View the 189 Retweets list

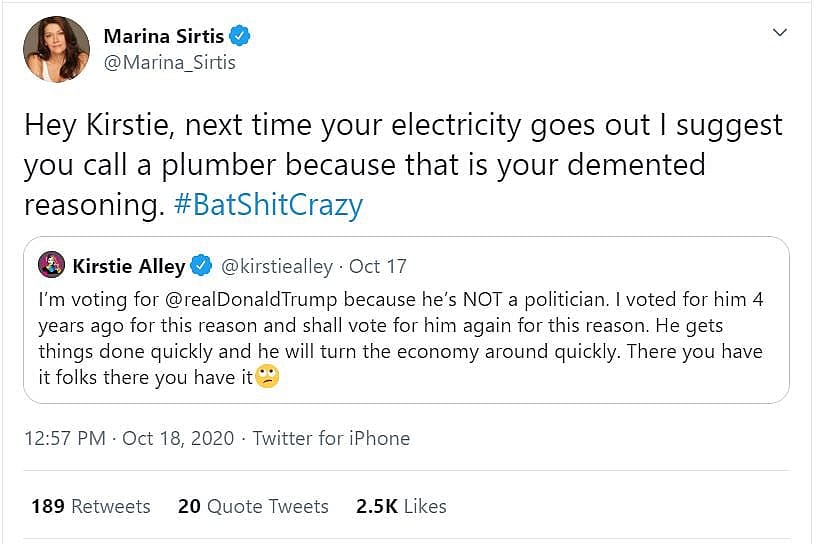pyautogui.click(x=90, y=506)
